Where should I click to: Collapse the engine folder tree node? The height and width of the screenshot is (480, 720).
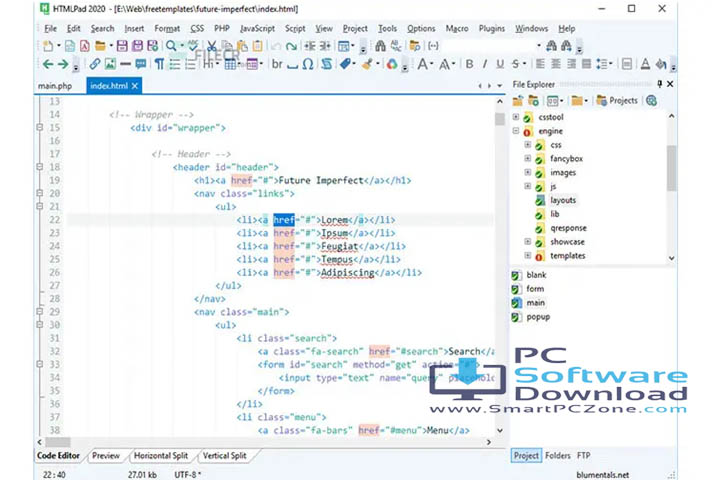(x=516, y=131)
